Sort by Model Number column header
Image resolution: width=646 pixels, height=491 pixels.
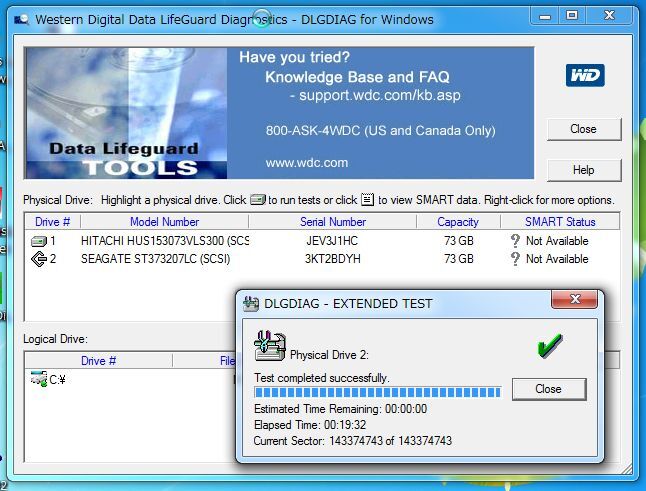tap(164, 222)
